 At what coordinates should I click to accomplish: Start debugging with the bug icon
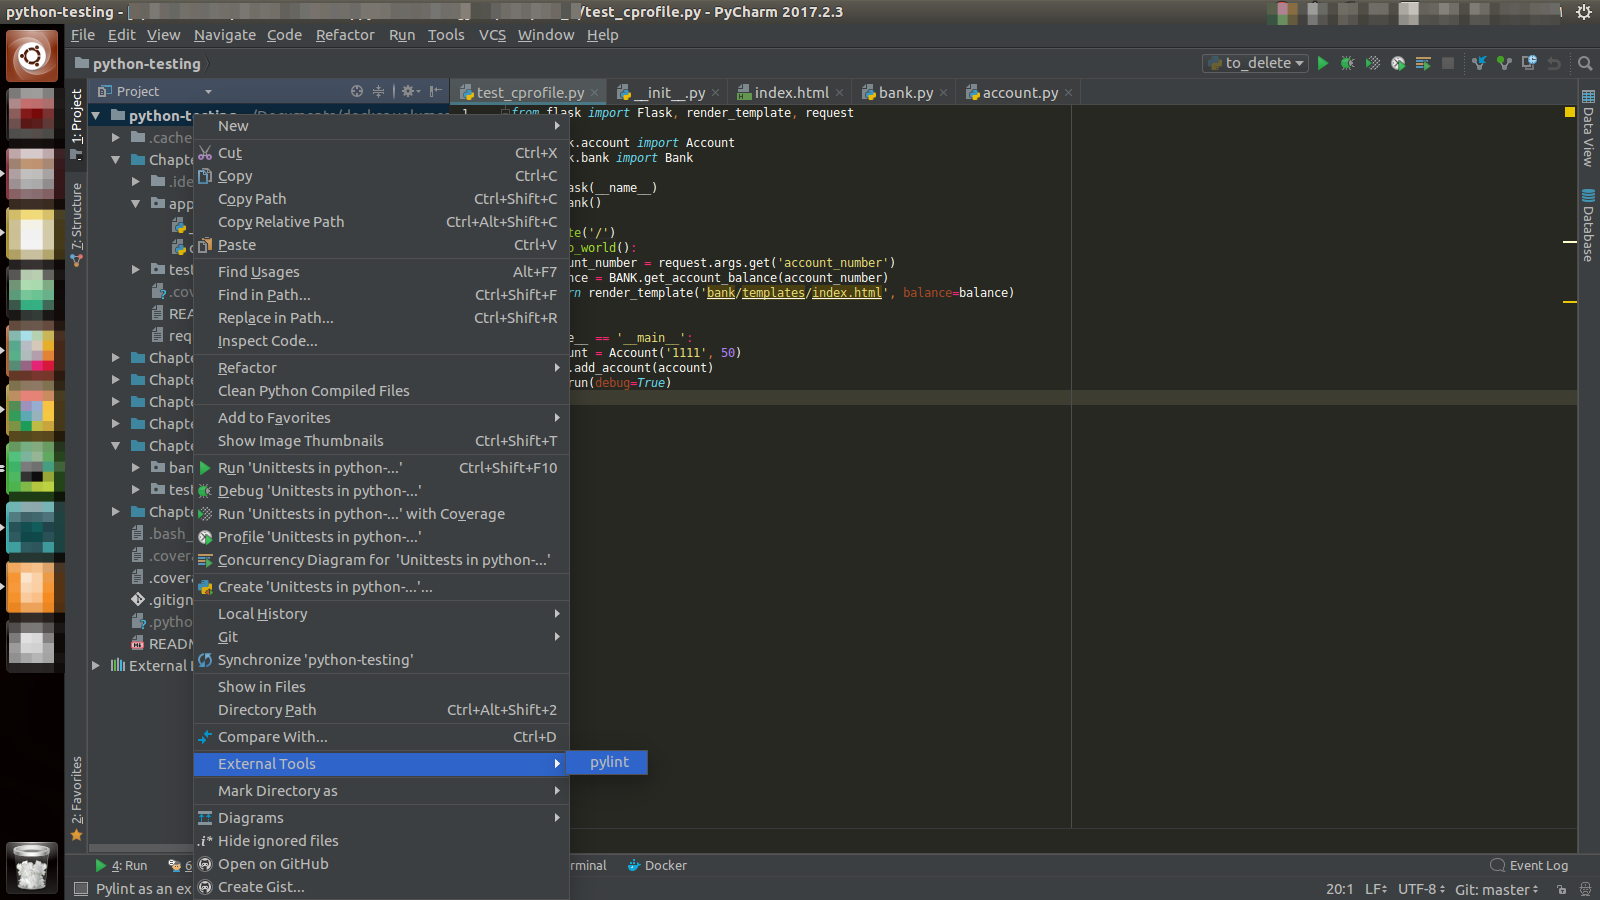pyautogui.click(x=1348, y=63)
